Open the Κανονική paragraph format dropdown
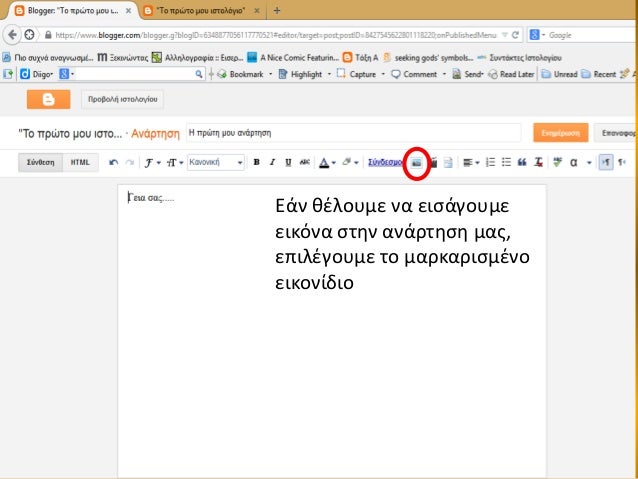 pos(216,162)
